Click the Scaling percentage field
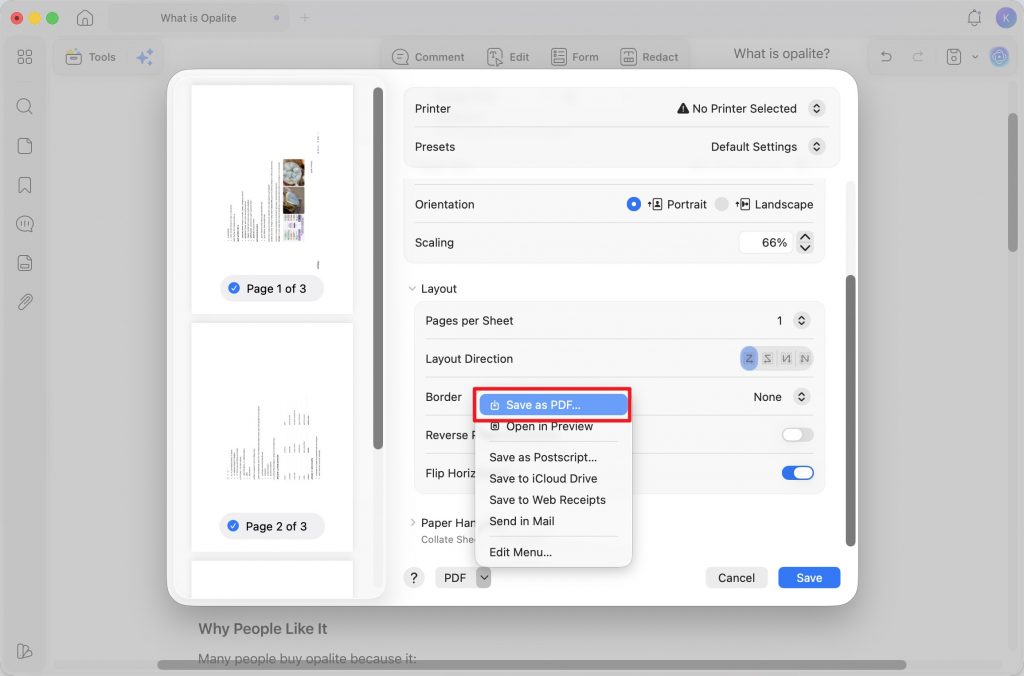This screenshot has width=1024, height=676. coord(765,242)
